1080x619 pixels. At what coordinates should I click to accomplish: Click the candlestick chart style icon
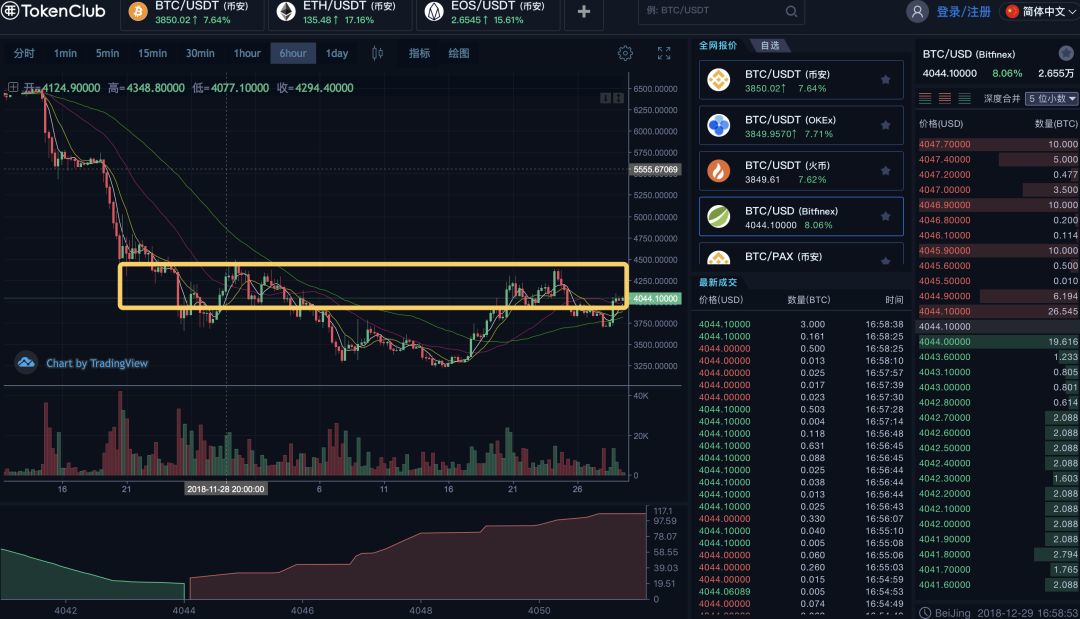pos(377,53)
